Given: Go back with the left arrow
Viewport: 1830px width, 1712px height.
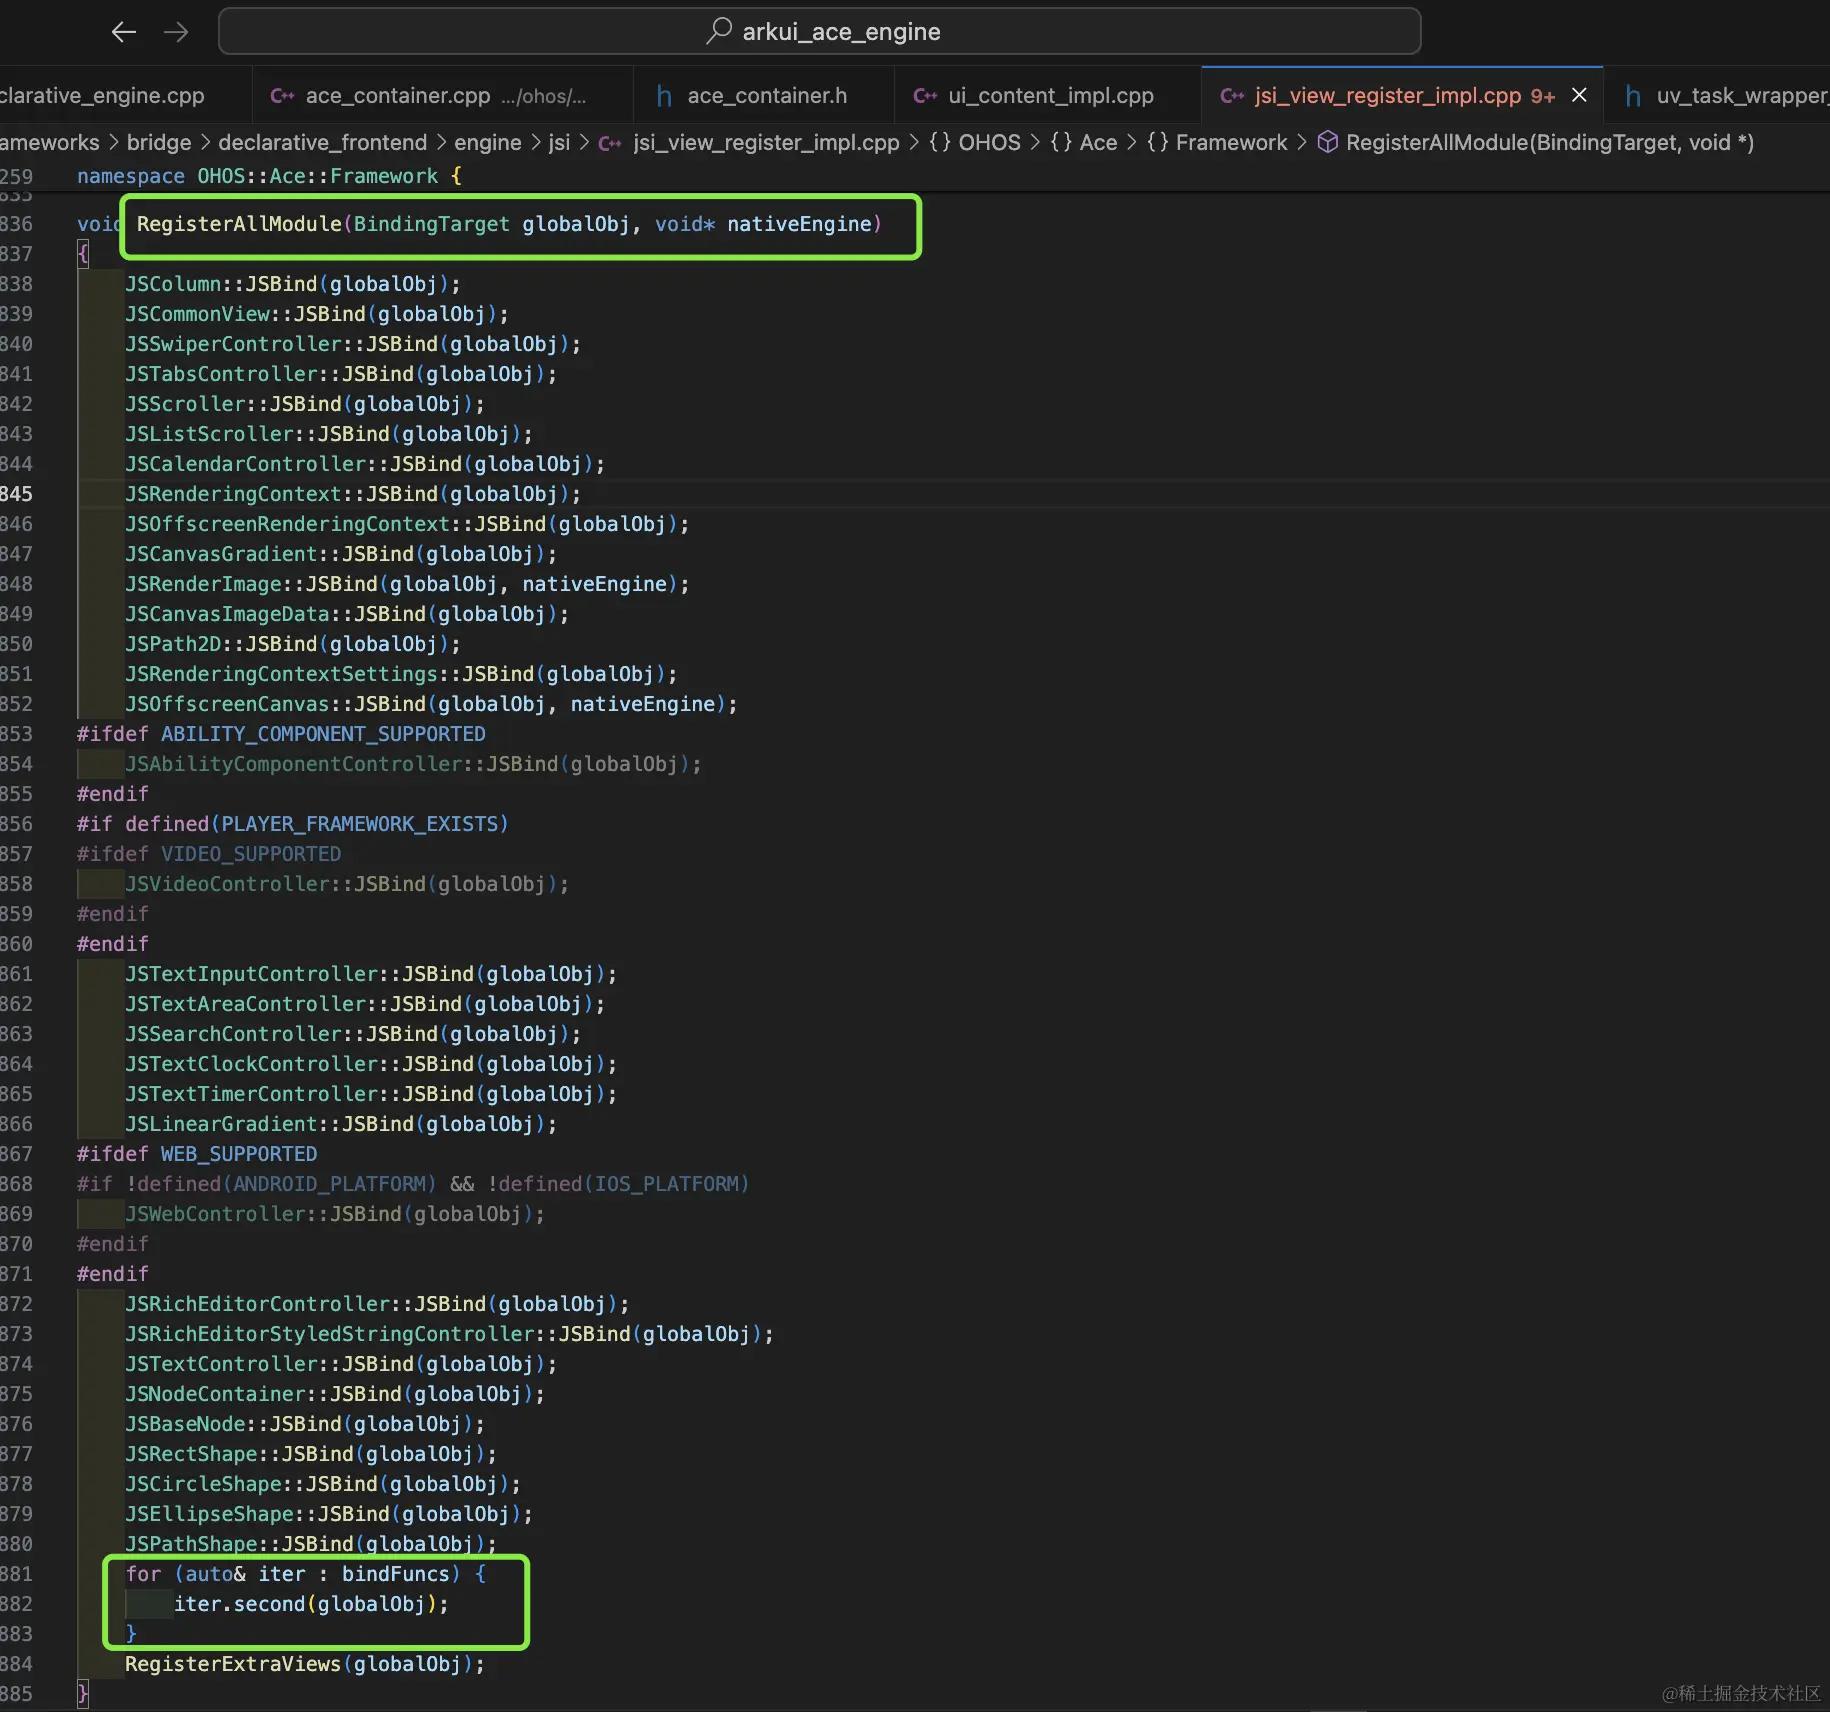Looking at the screenshot, I should point(123,32).
